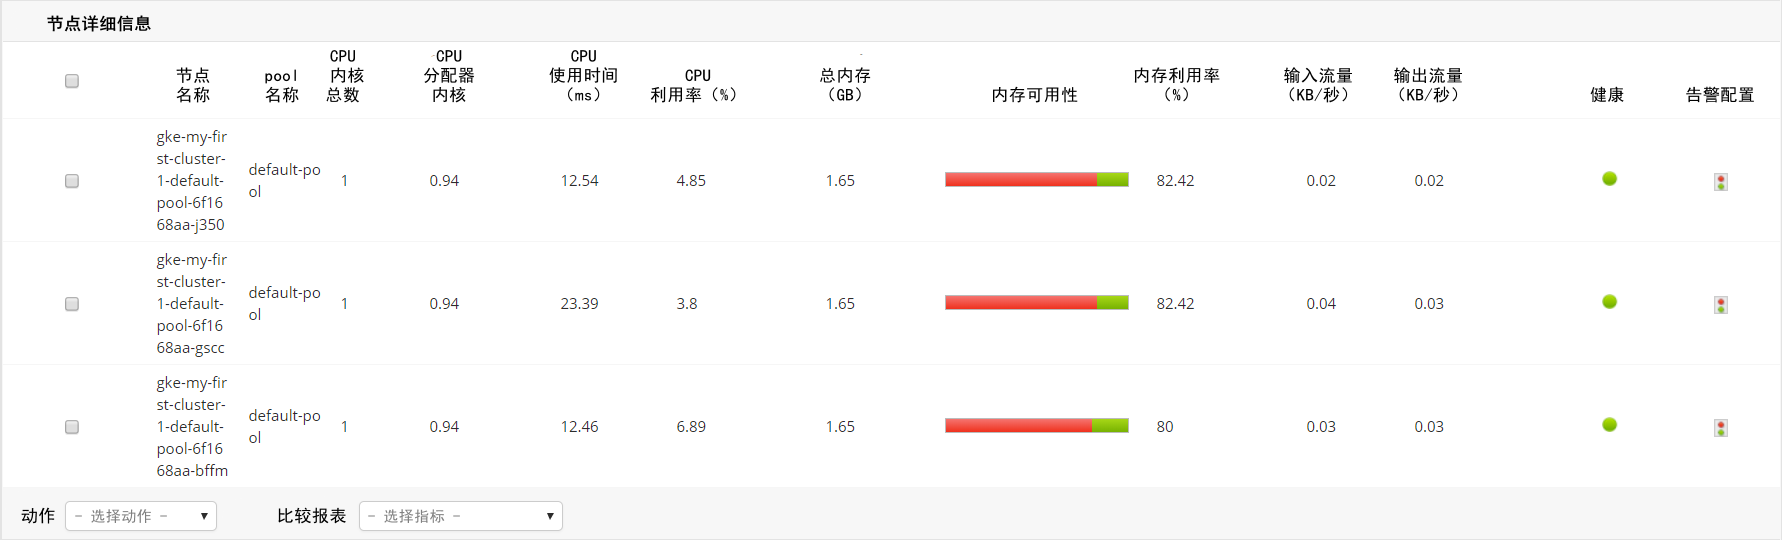Click alarm config icon for bffm node
Viewport: 1782px width, 540px height.
[1720, 428]
